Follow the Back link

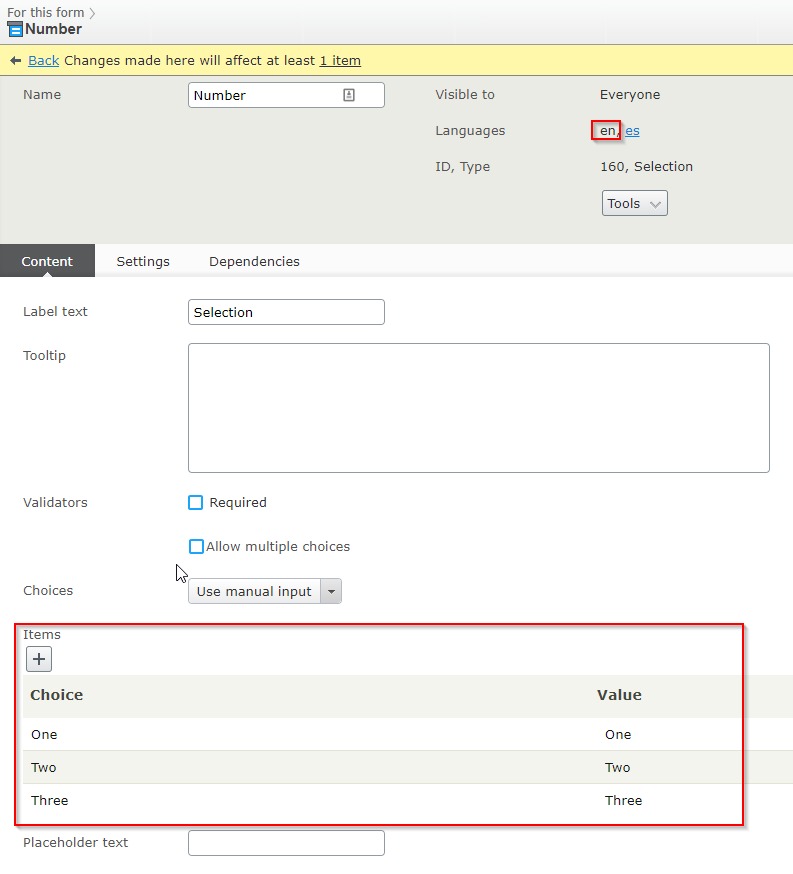pyautogui.click(x=43, y=61)
